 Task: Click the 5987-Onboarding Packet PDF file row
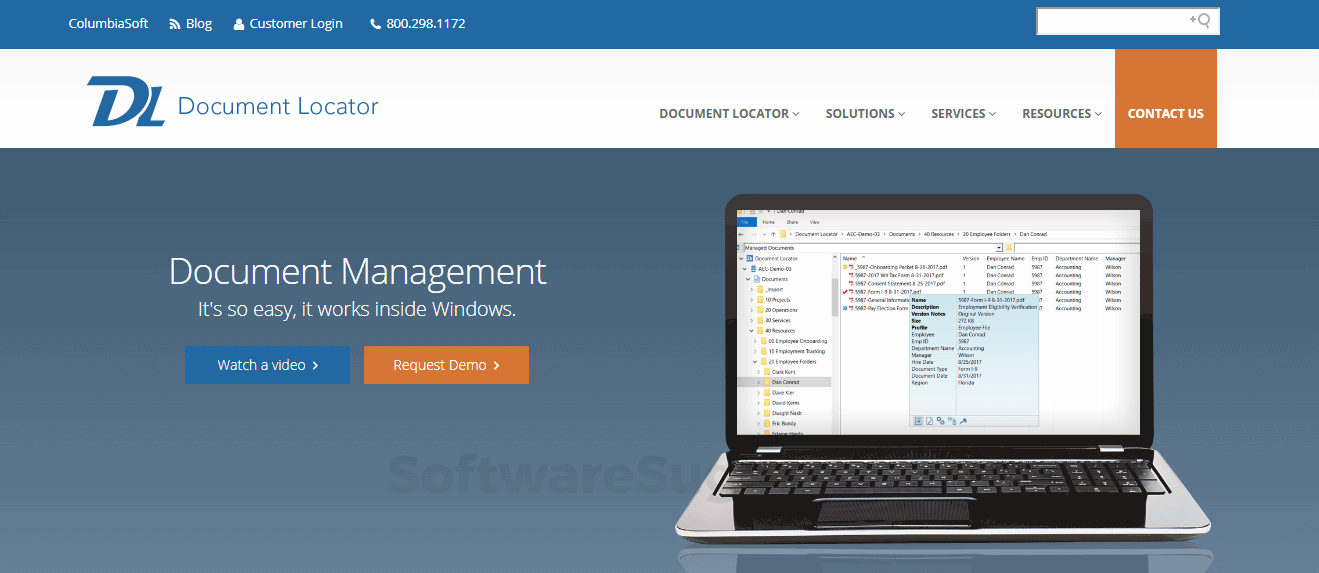click(896, 267)
